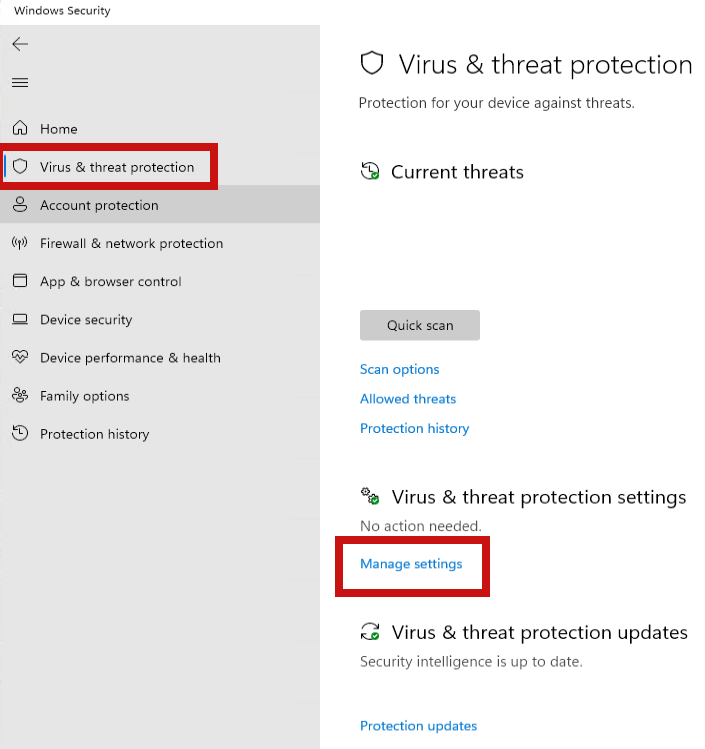Click the heart icon for Device performance

coord(20,357)
